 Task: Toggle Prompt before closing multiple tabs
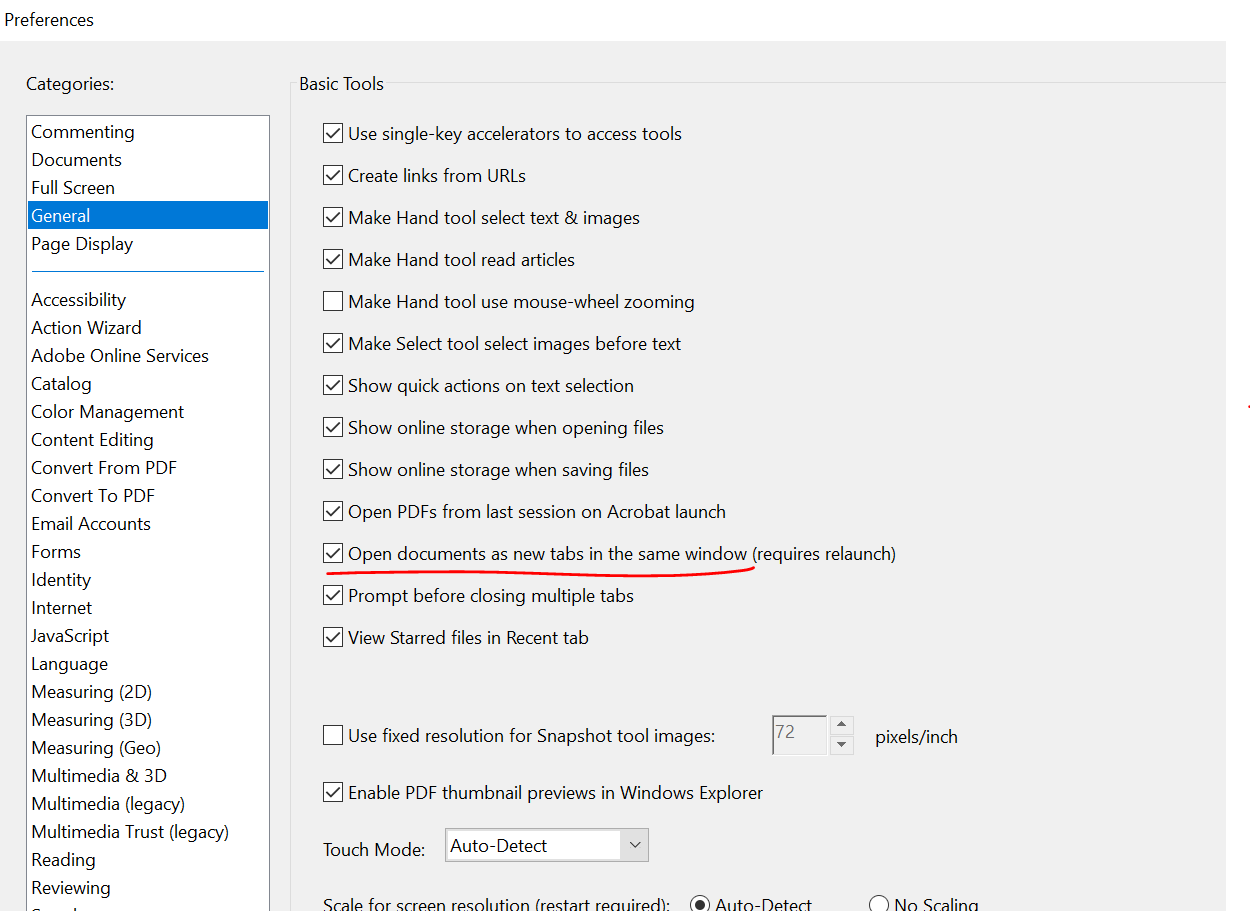click(x=333, y=595)
